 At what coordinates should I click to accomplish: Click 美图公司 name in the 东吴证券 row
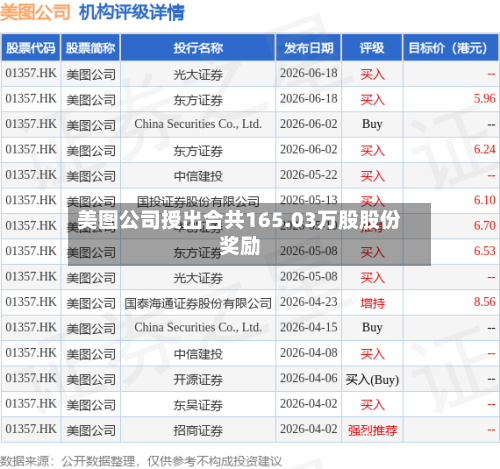pyautogui.click(x=91, y=404)
